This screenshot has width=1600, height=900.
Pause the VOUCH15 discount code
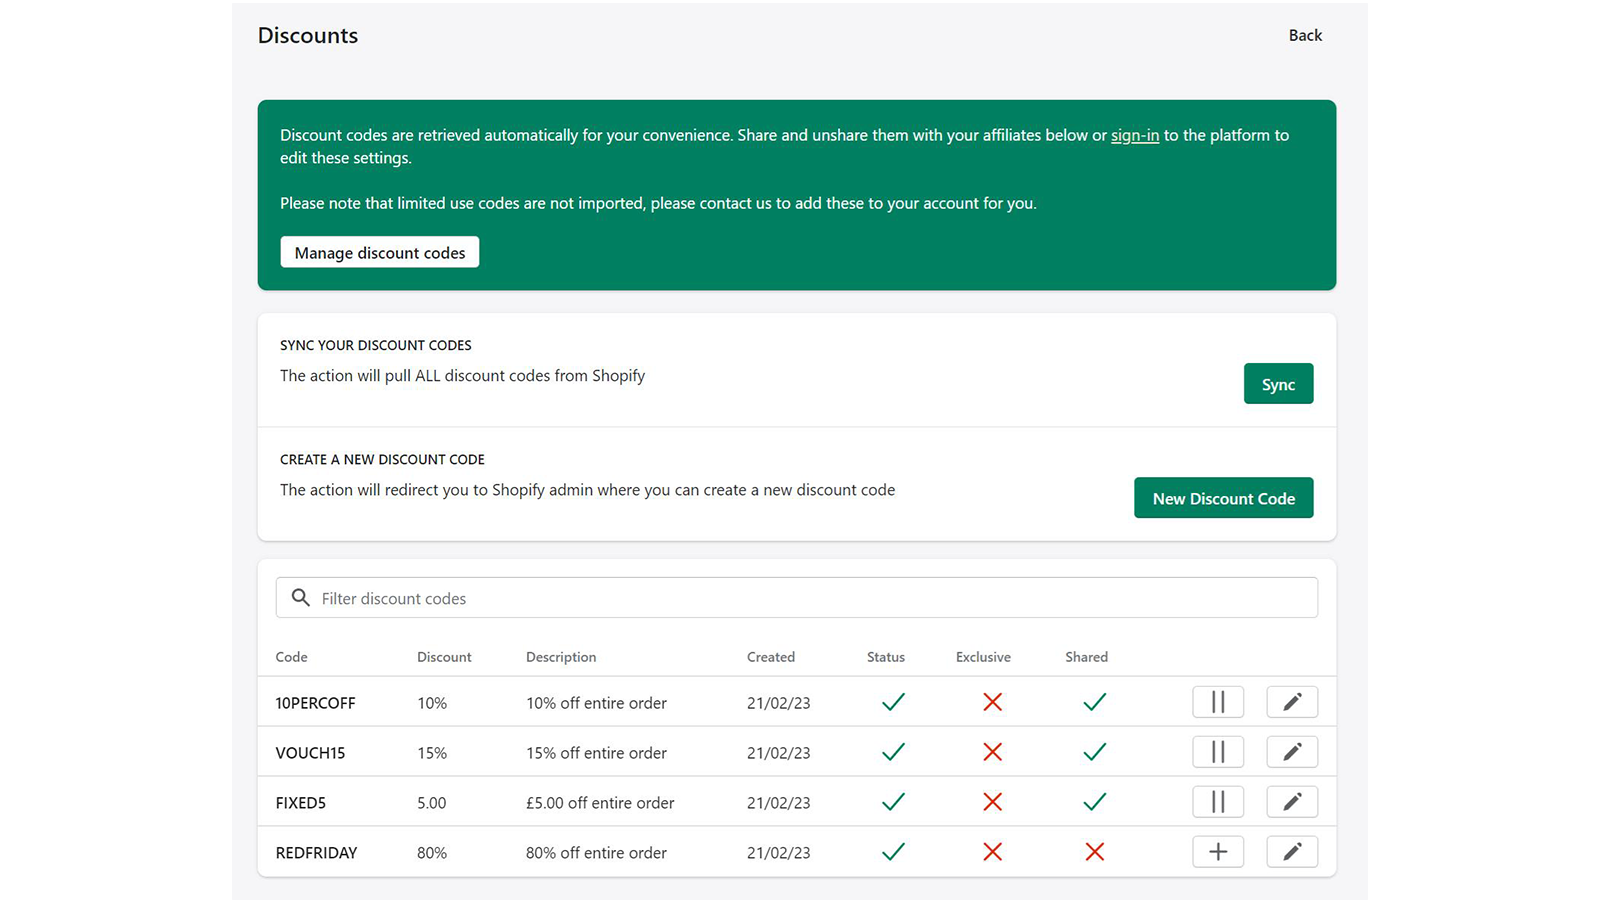point(1217,751)
